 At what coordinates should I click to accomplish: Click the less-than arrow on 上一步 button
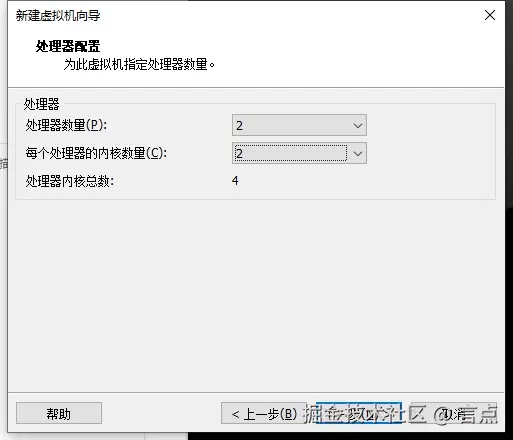[236, 414]
